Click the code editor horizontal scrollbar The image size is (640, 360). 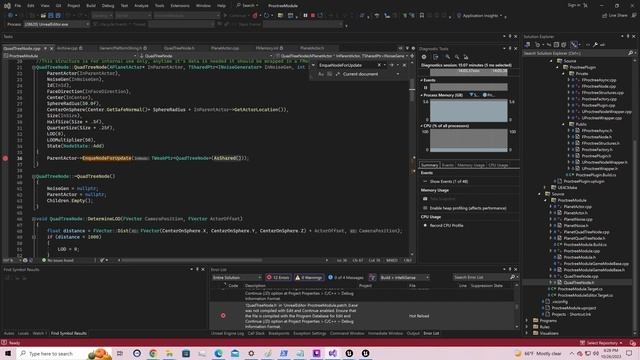[192, 260]
